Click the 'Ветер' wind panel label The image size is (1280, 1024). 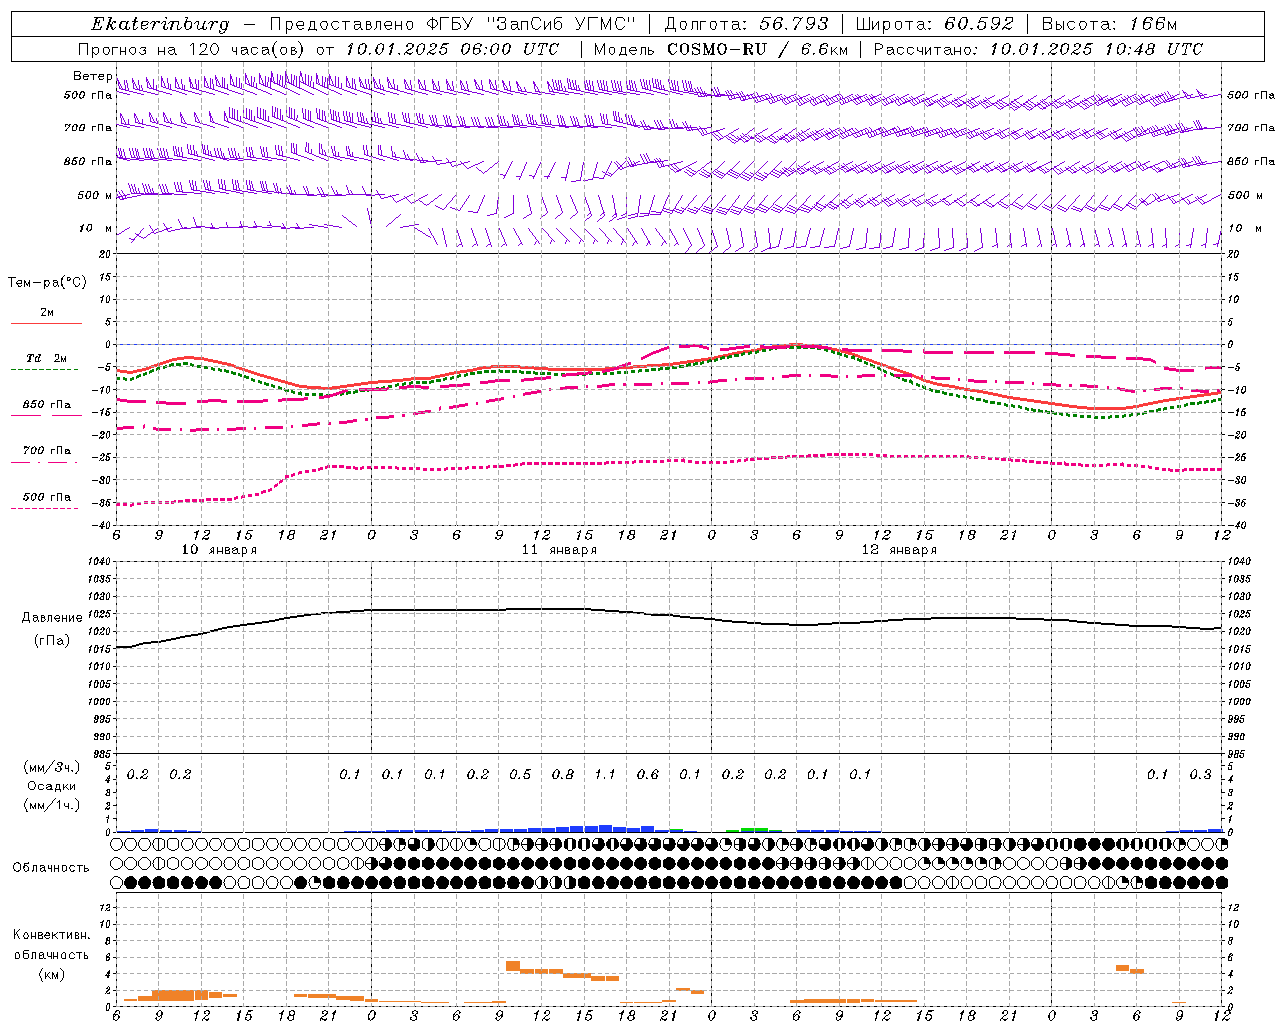93,76
